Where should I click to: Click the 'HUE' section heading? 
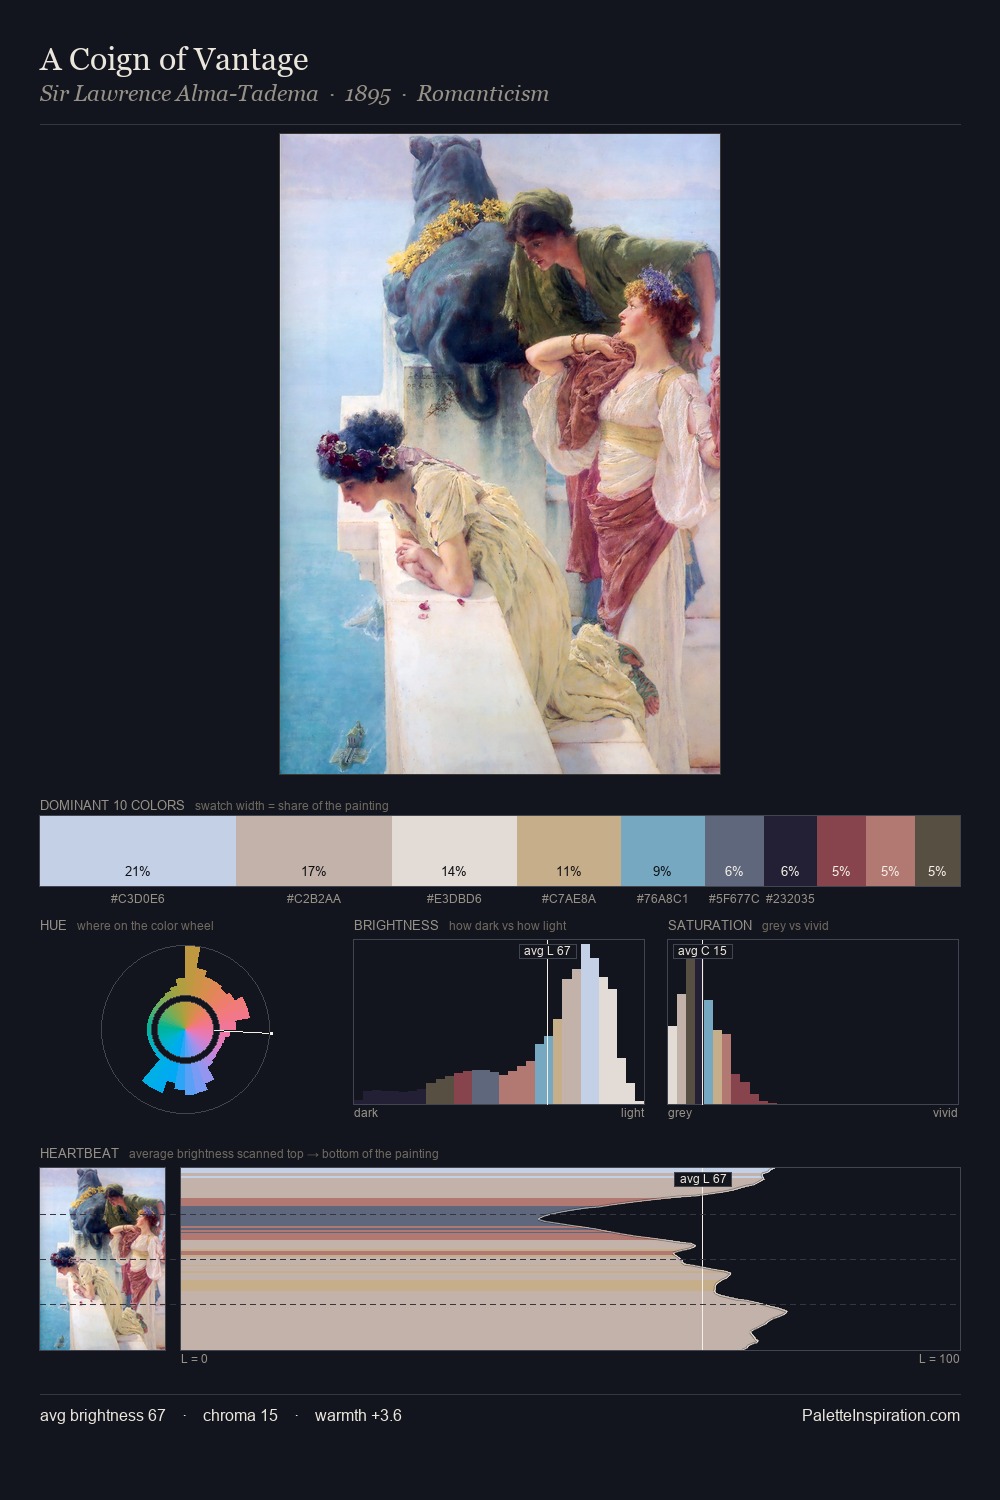(53, 925)
